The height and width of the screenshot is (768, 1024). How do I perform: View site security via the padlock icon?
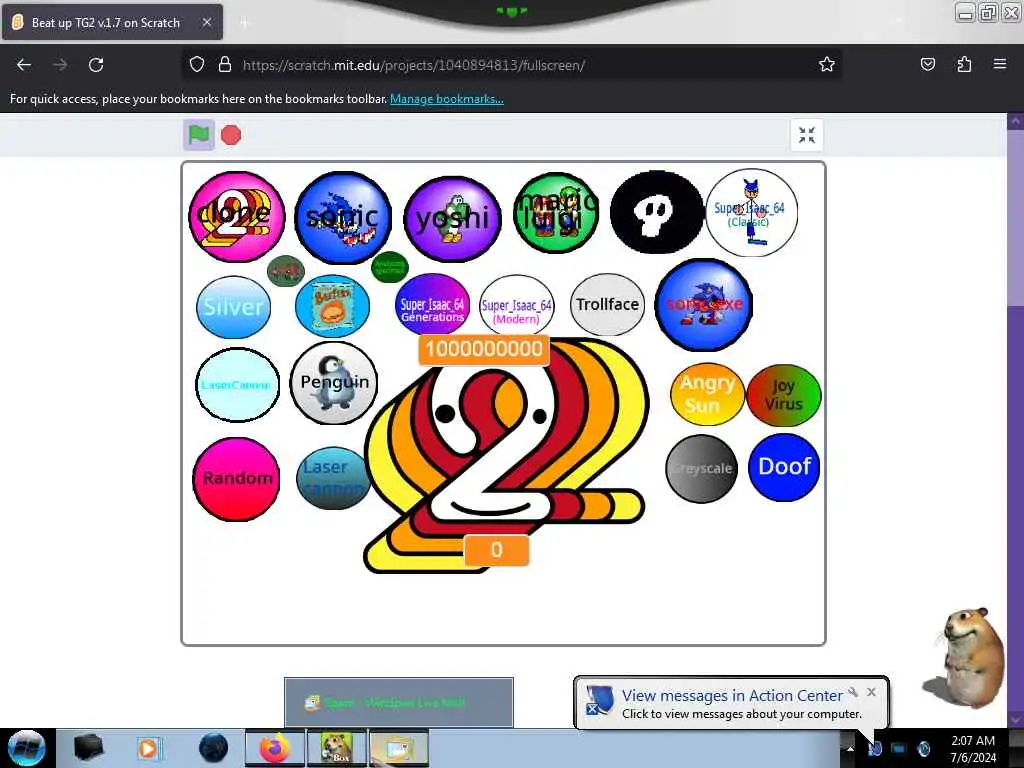(225, 65)
